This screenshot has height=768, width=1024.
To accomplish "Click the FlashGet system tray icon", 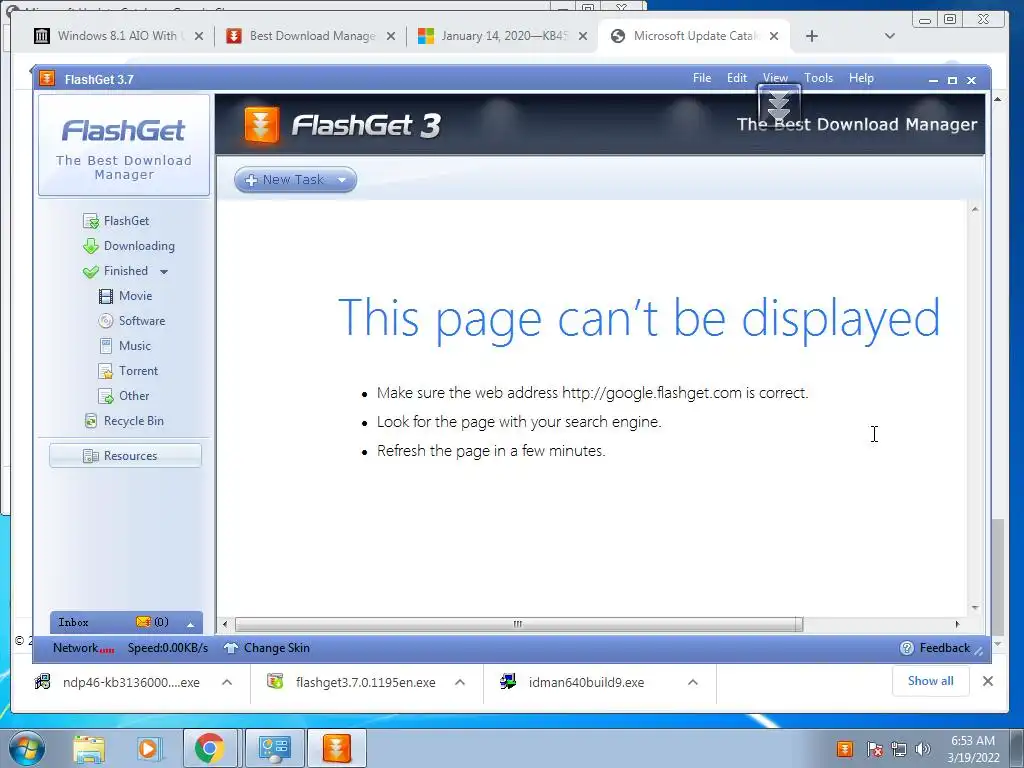I will [845, 748].
